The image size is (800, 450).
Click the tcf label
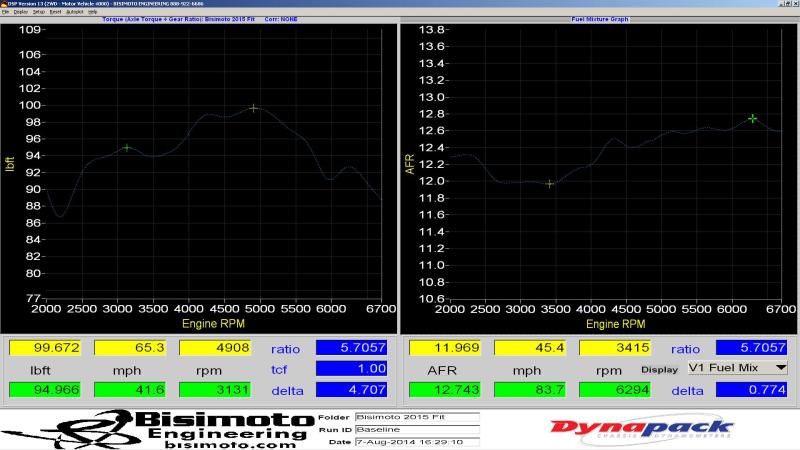click(279, 369)
